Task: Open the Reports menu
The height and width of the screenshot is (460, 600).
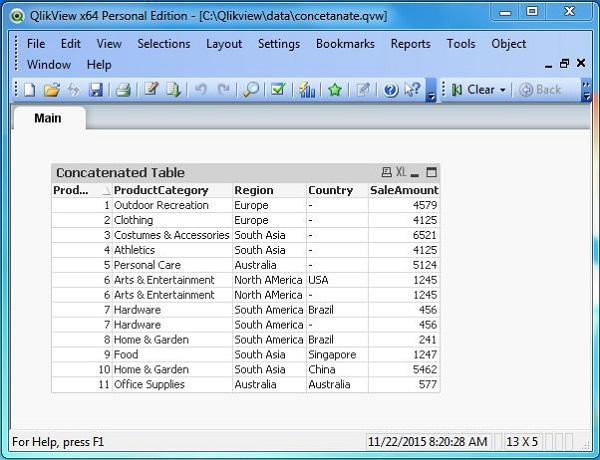Action: (411, 44)
